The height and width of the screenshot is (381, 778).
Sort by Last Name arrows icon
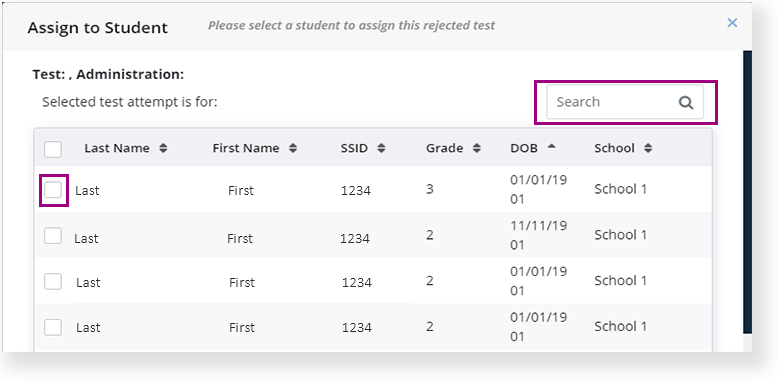(163, 148)
